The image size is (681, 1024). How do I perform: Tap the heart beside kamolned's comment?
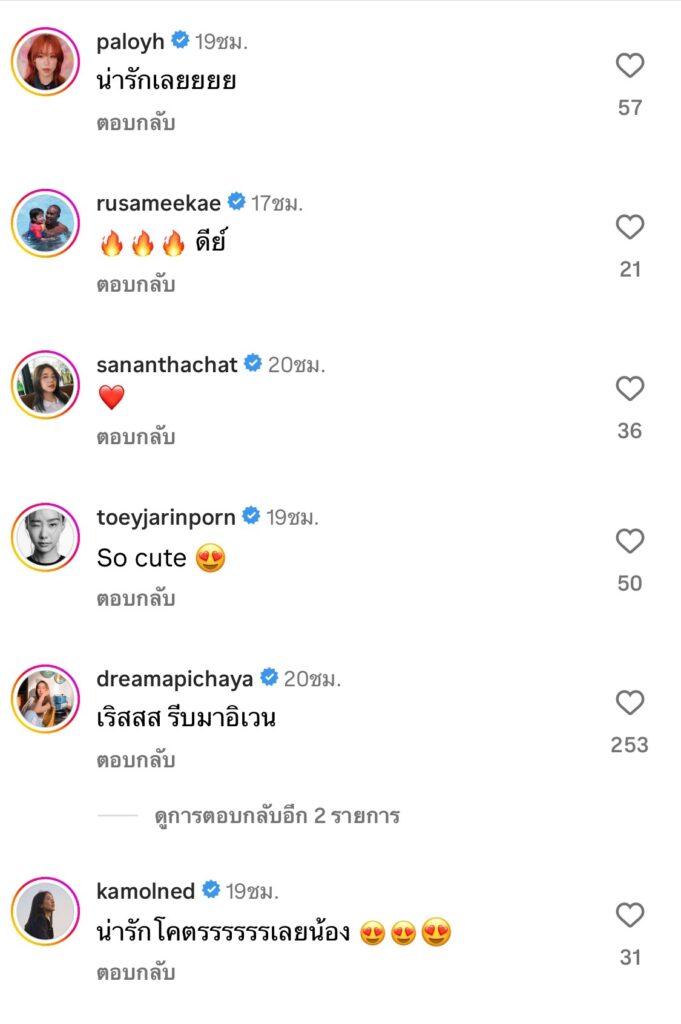(x=629, y=915)
